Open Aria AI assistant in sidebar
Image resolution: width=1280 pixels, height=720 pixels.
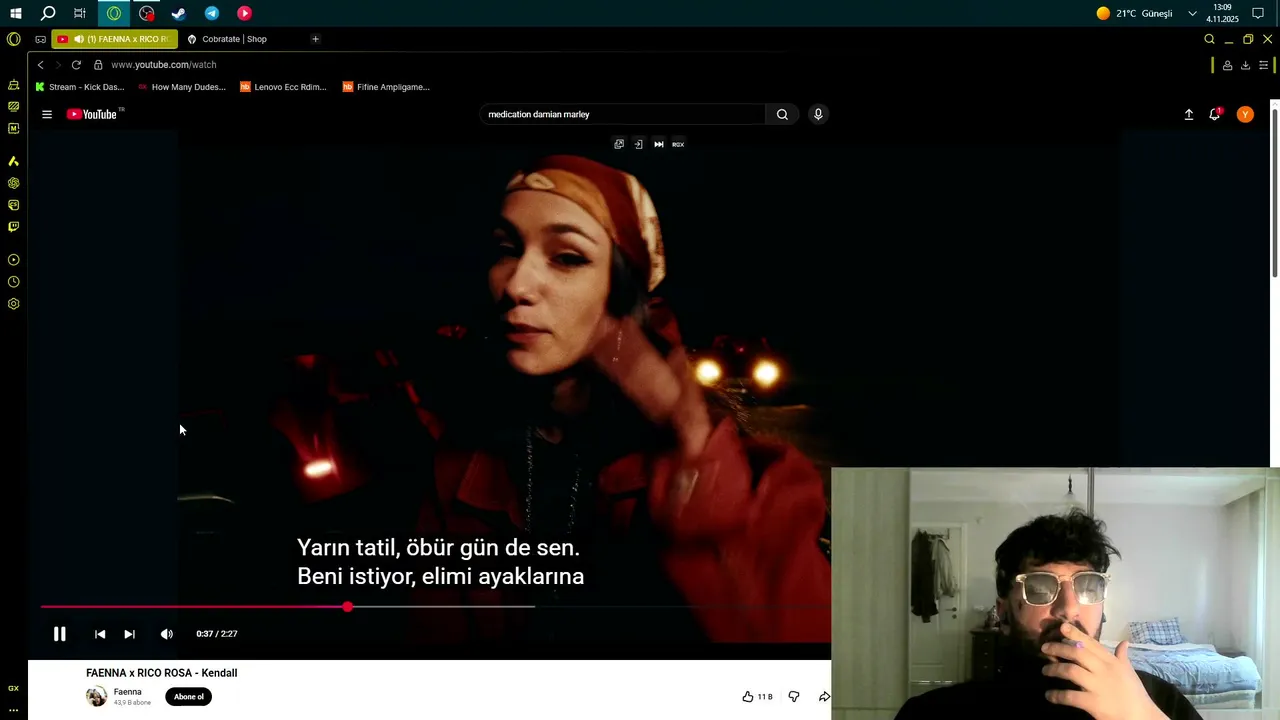(x=13, y=161)
